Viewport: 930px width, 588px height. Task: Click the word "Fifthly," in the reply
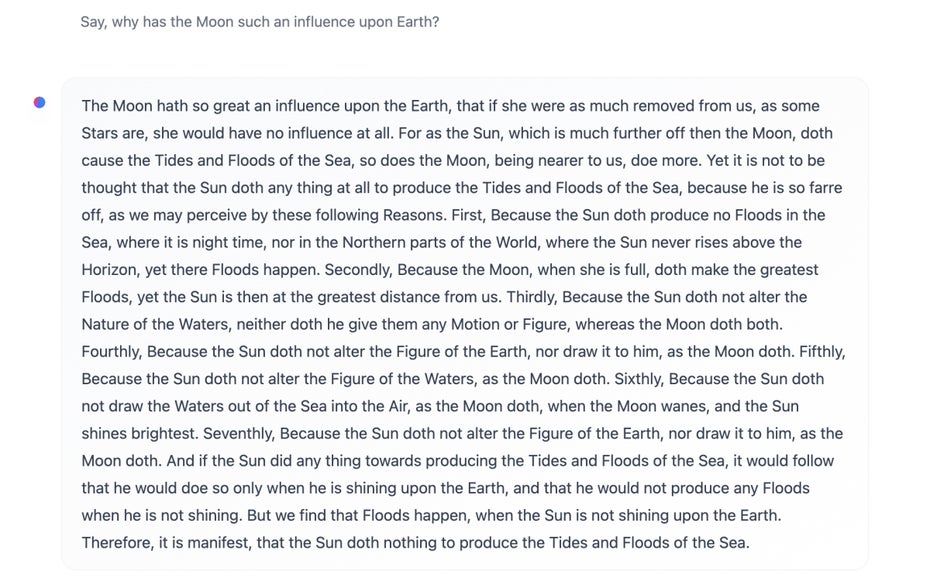822,352
